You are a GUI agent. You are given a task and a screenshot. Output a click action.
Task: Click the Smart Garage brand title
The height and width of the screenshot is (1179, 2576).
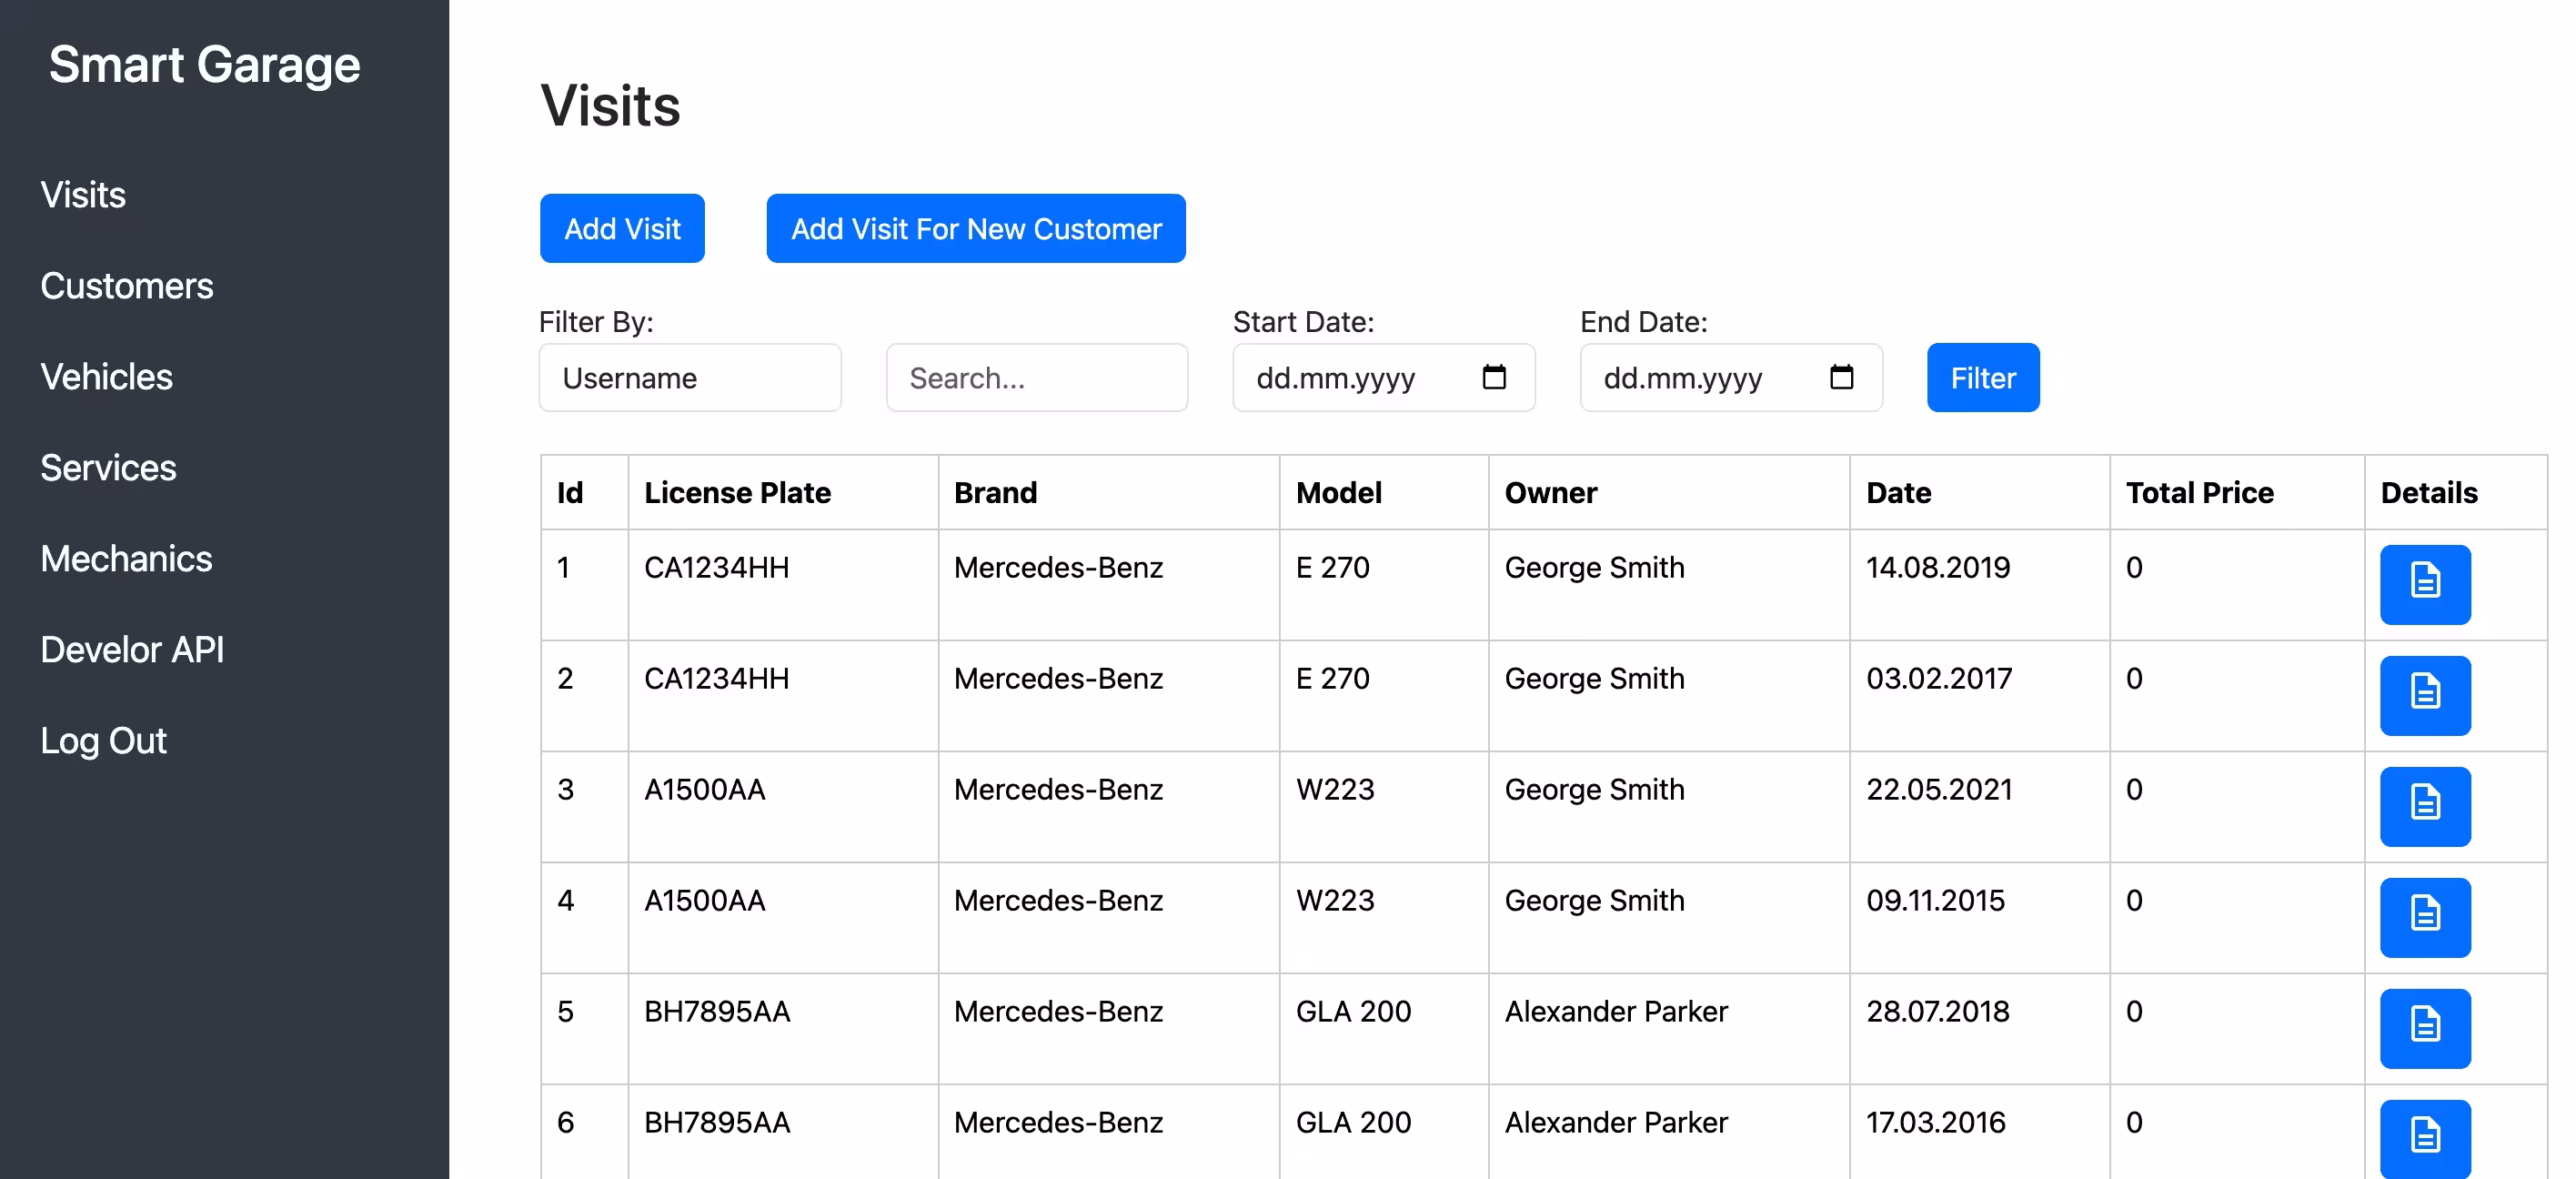[x=204, y=65]
